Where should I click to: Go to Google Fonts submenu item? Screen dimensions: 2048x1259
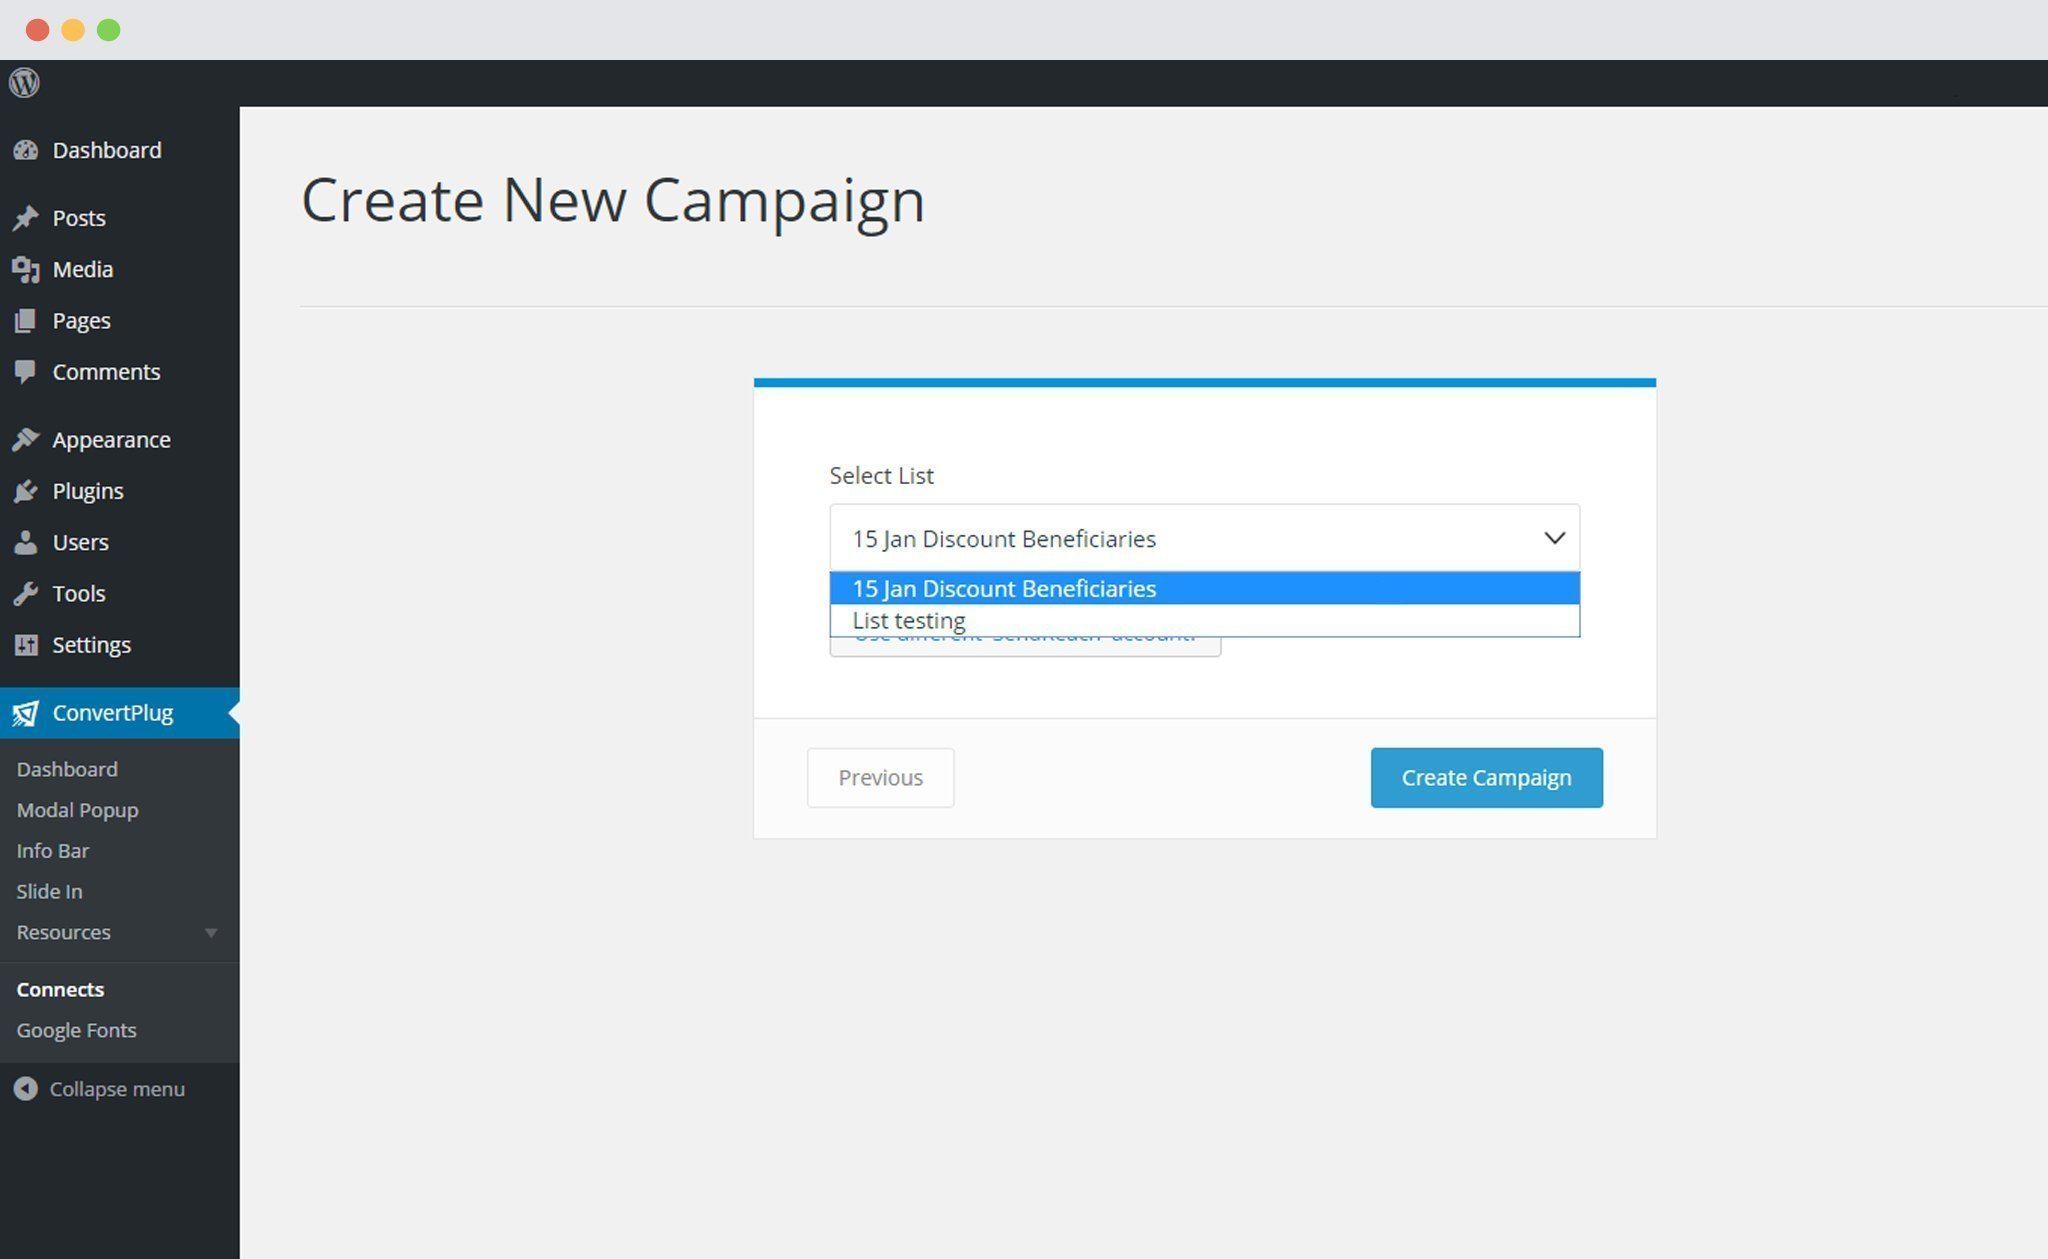pos(76,1030)
